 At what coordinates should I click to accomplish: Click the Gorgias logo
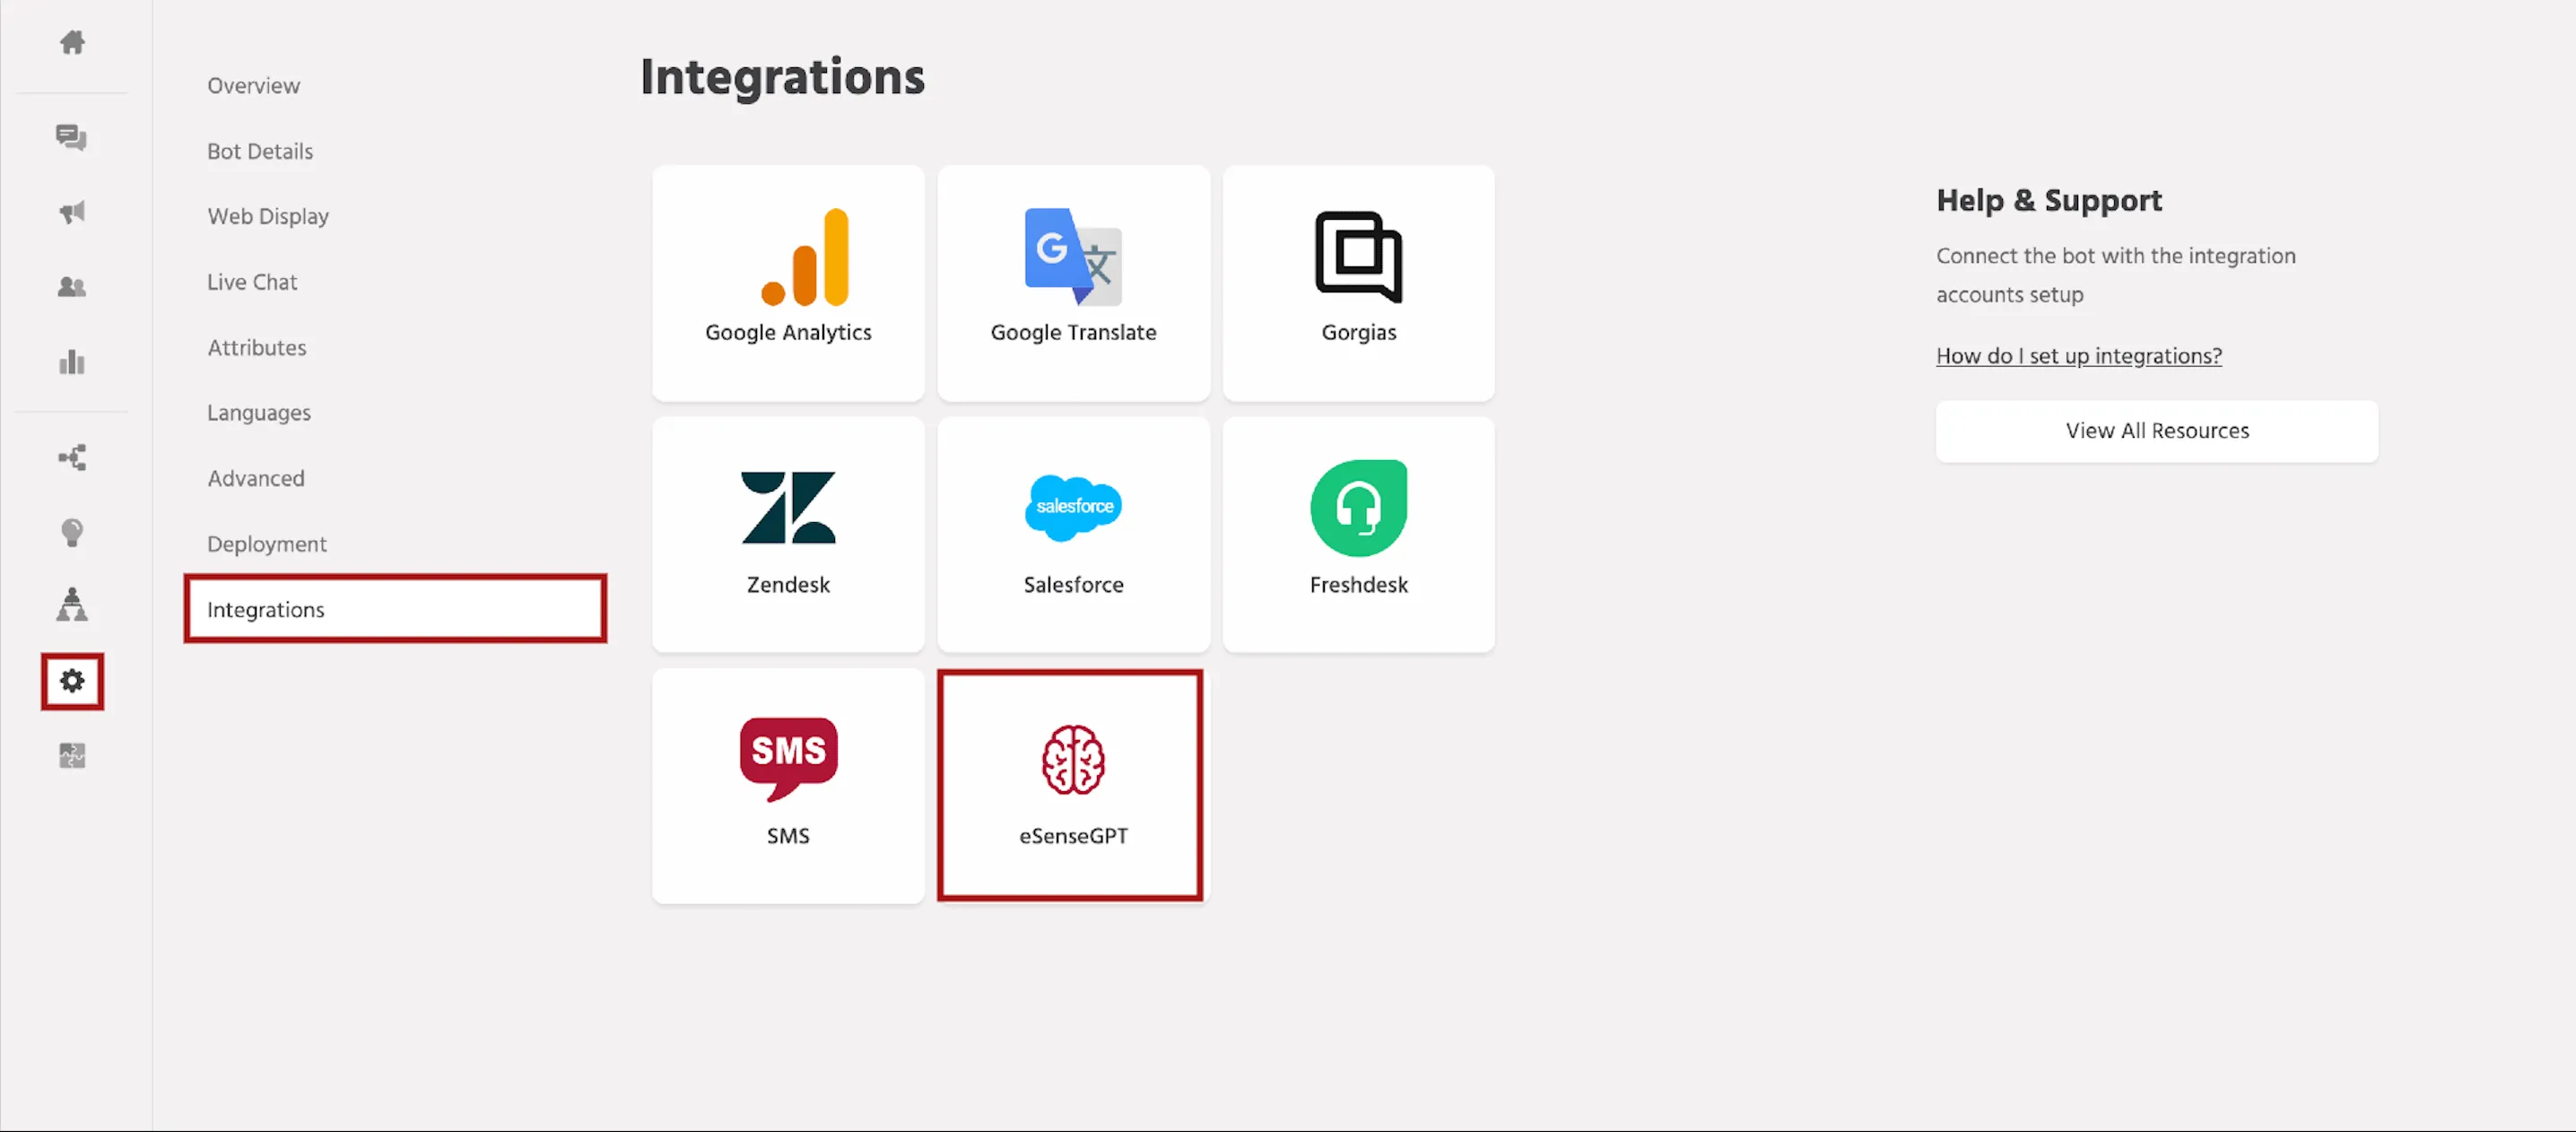pos(1358,257)
